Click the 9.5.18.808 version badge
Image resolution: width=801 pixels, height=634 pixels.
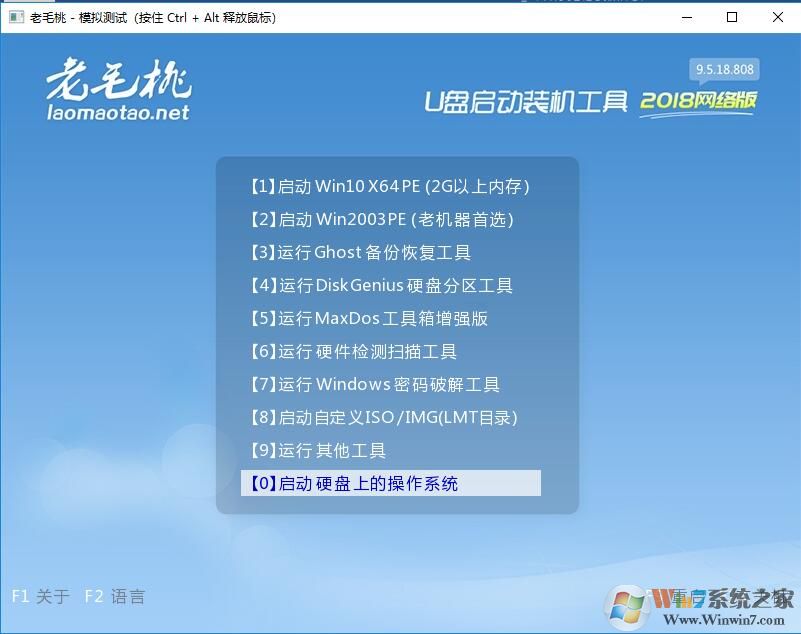pos(724,69)
